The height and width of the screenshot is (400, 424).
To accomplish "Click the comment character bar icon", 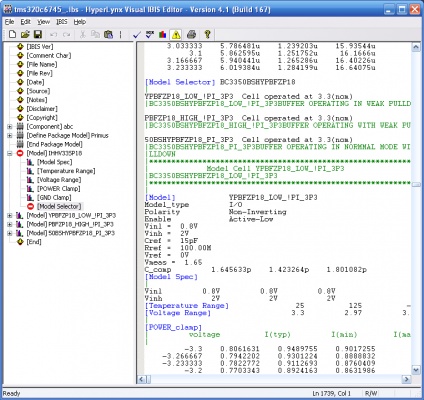I will [x=120, y=34].
